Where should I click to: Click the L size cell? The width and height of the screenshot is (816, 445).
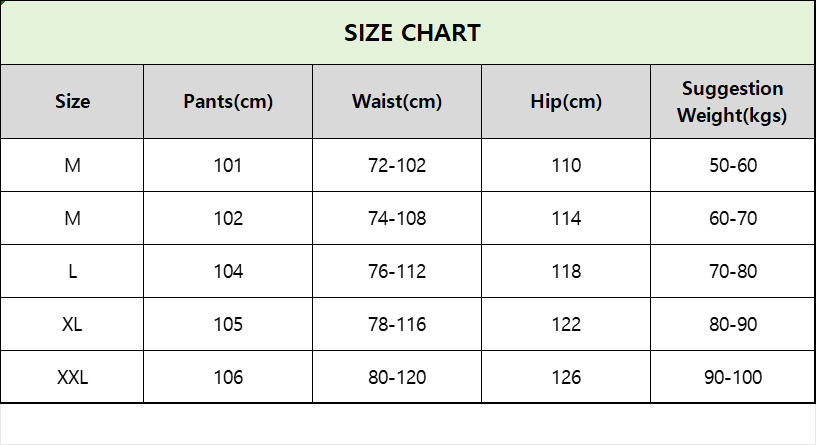coord(72,271)
